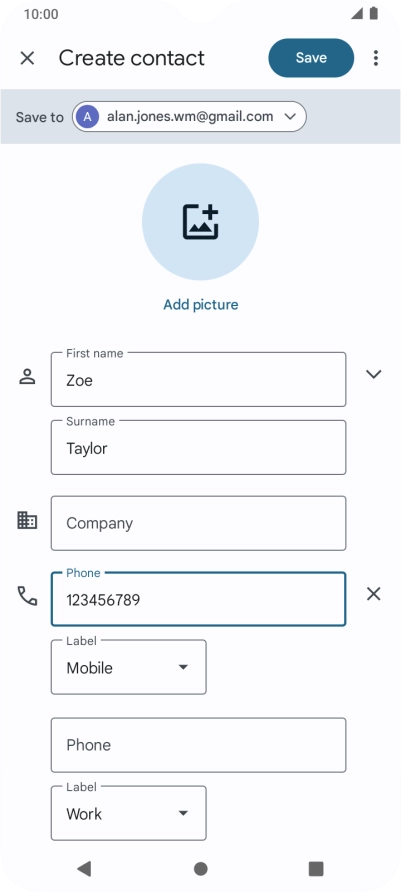Open the Mobile label dropdown
This screenshot has height=892, width=401.
129,667
